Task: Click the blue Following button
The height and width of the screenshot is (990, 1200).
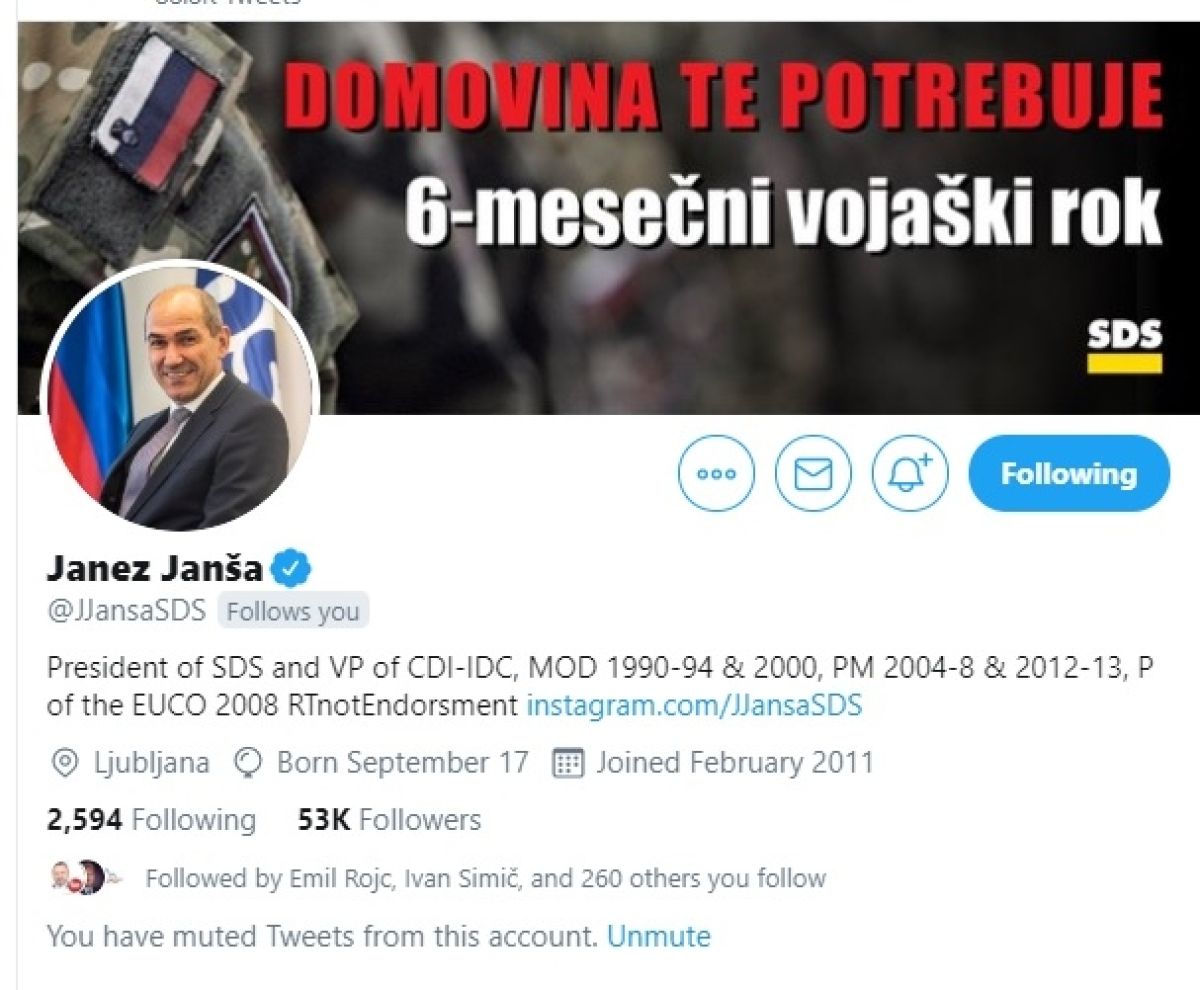Action: 1069,473
